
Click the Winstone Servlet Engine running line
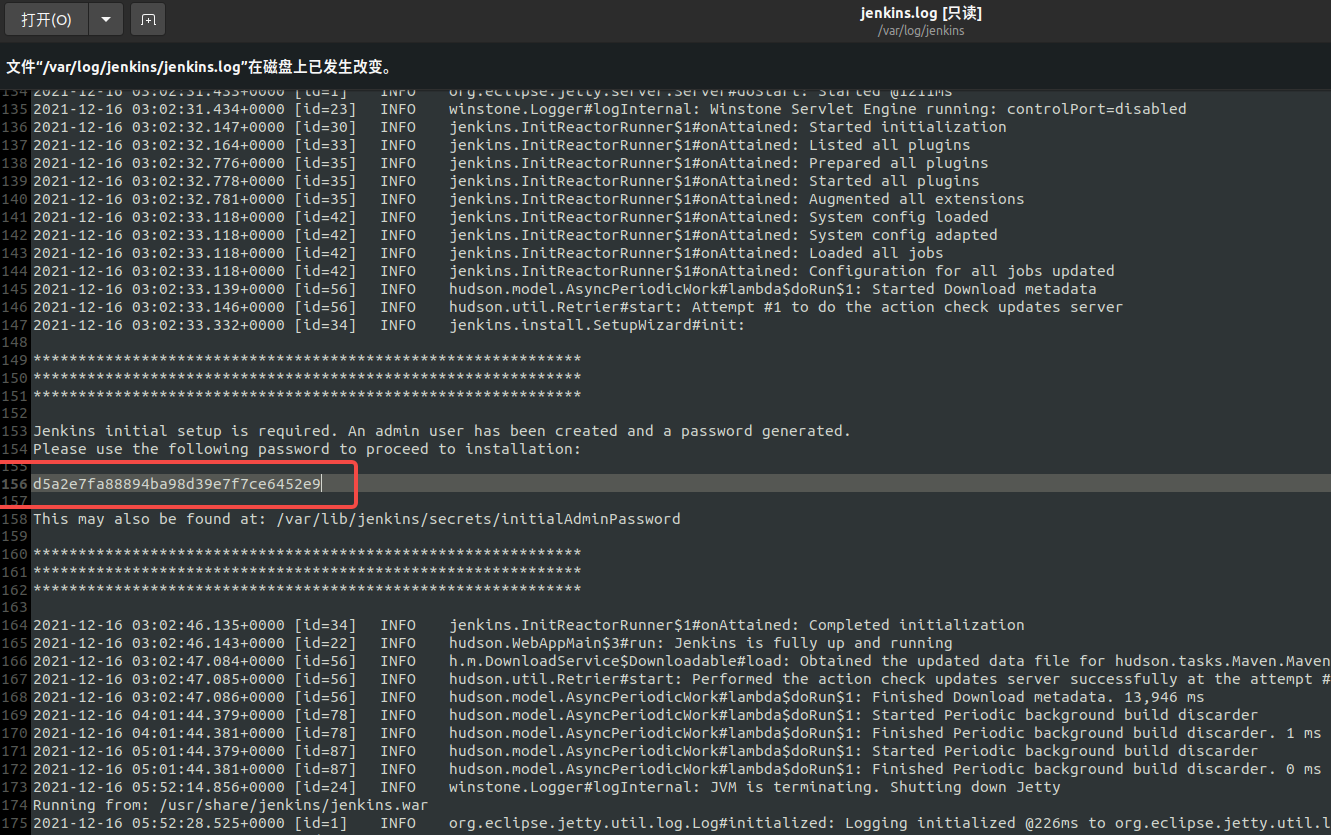pyautogui.click(x=610, y=109)
